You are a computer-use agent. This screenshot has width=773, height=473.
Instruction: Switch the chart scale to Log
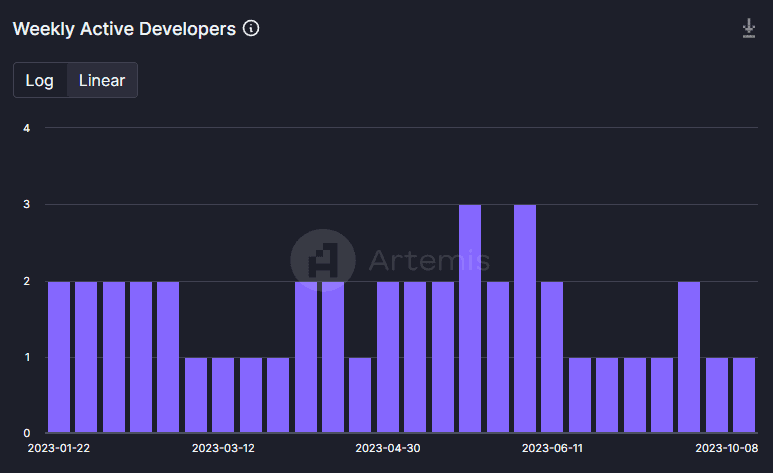(40, 80)
